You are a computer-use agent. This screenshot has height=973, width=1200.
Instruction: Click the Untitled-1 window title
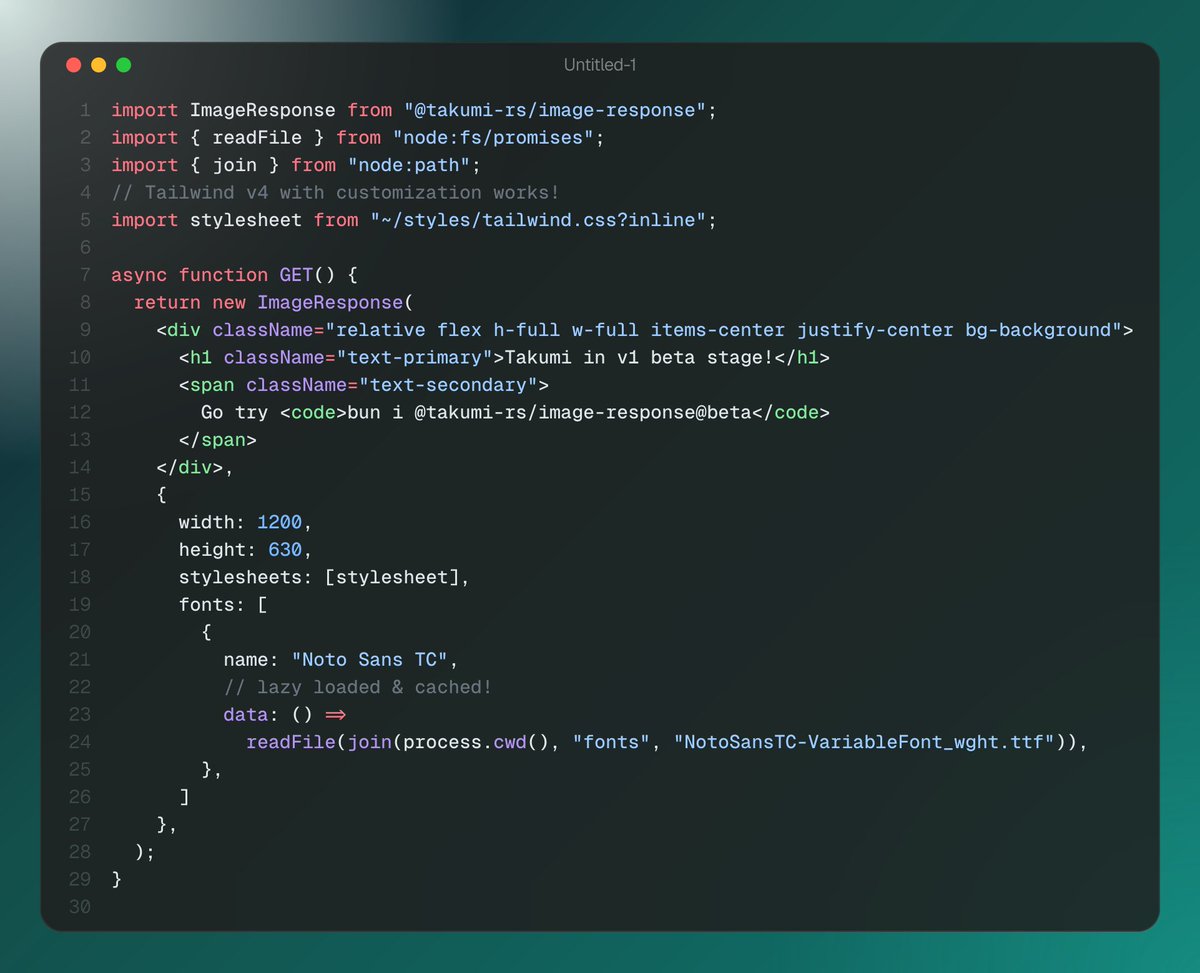point(600,65)
